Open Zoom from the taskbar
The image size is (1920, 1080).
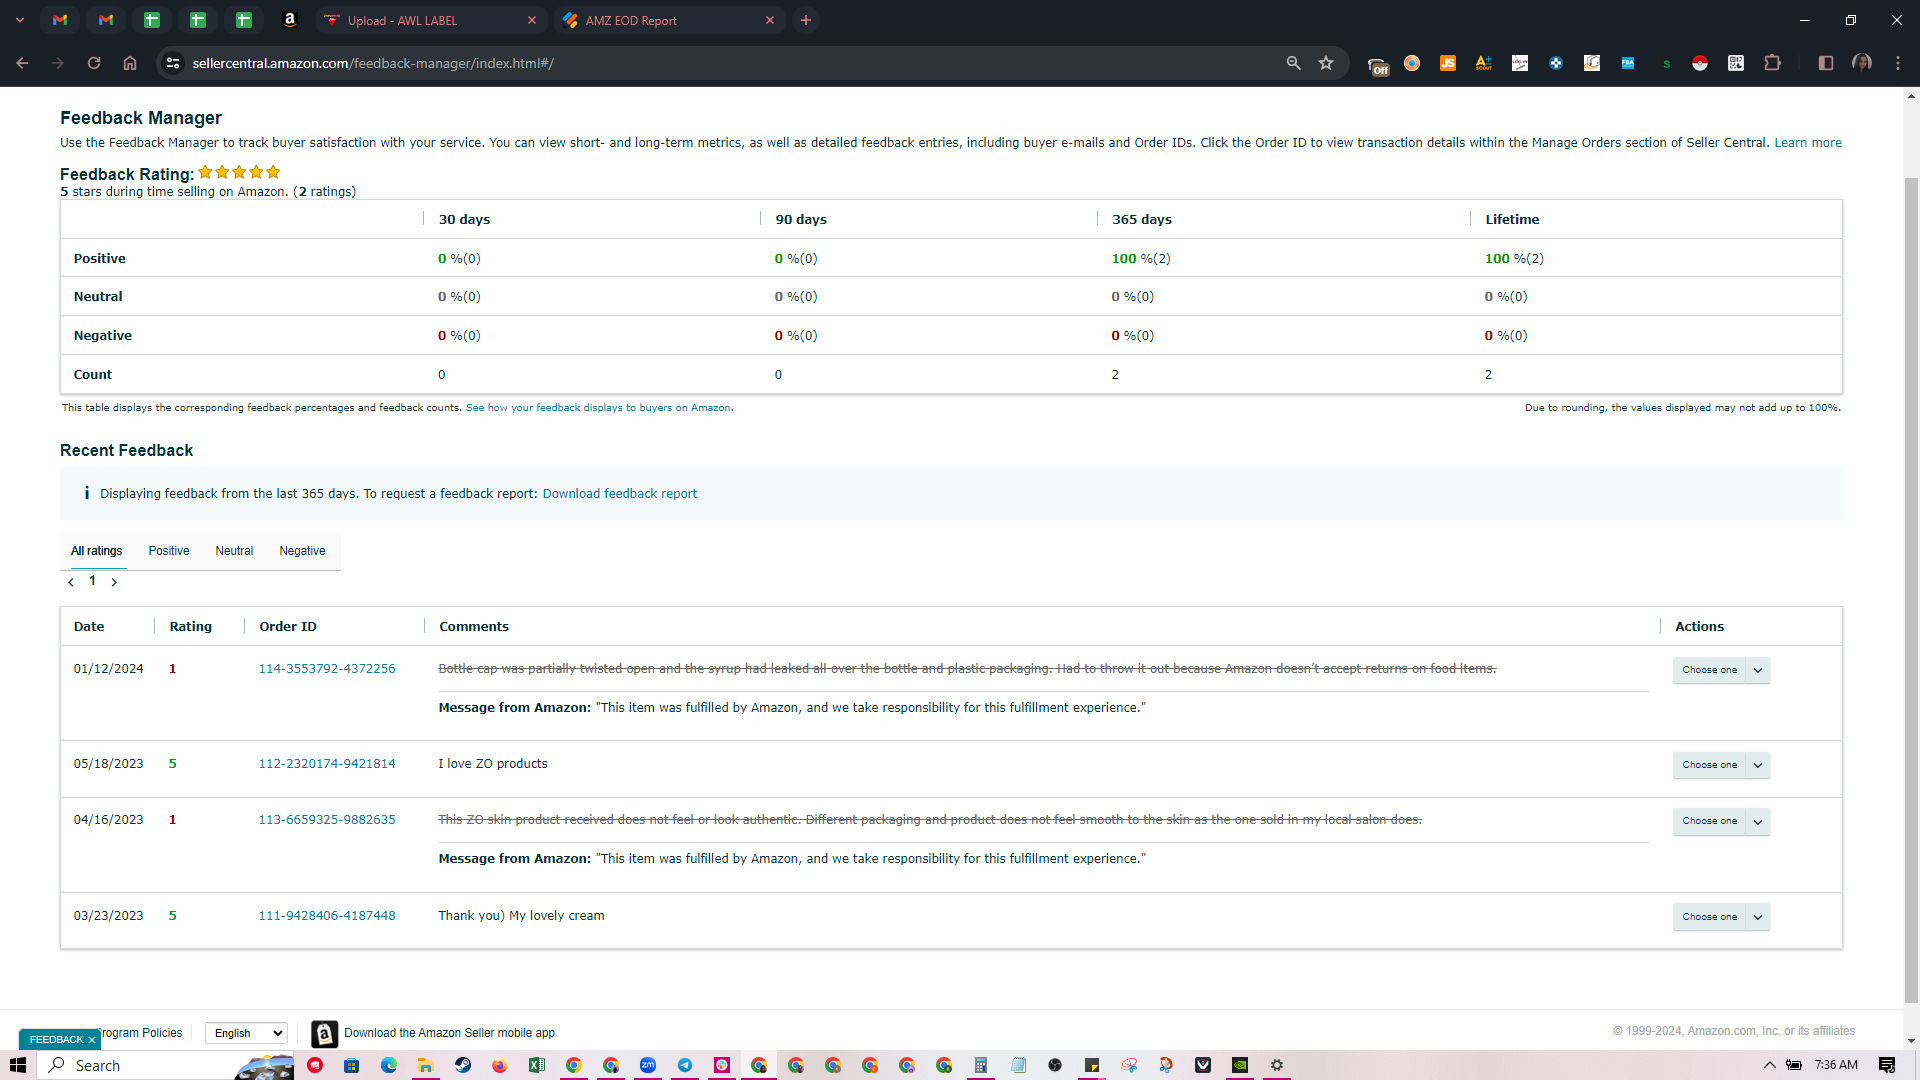pos(648,1065)
